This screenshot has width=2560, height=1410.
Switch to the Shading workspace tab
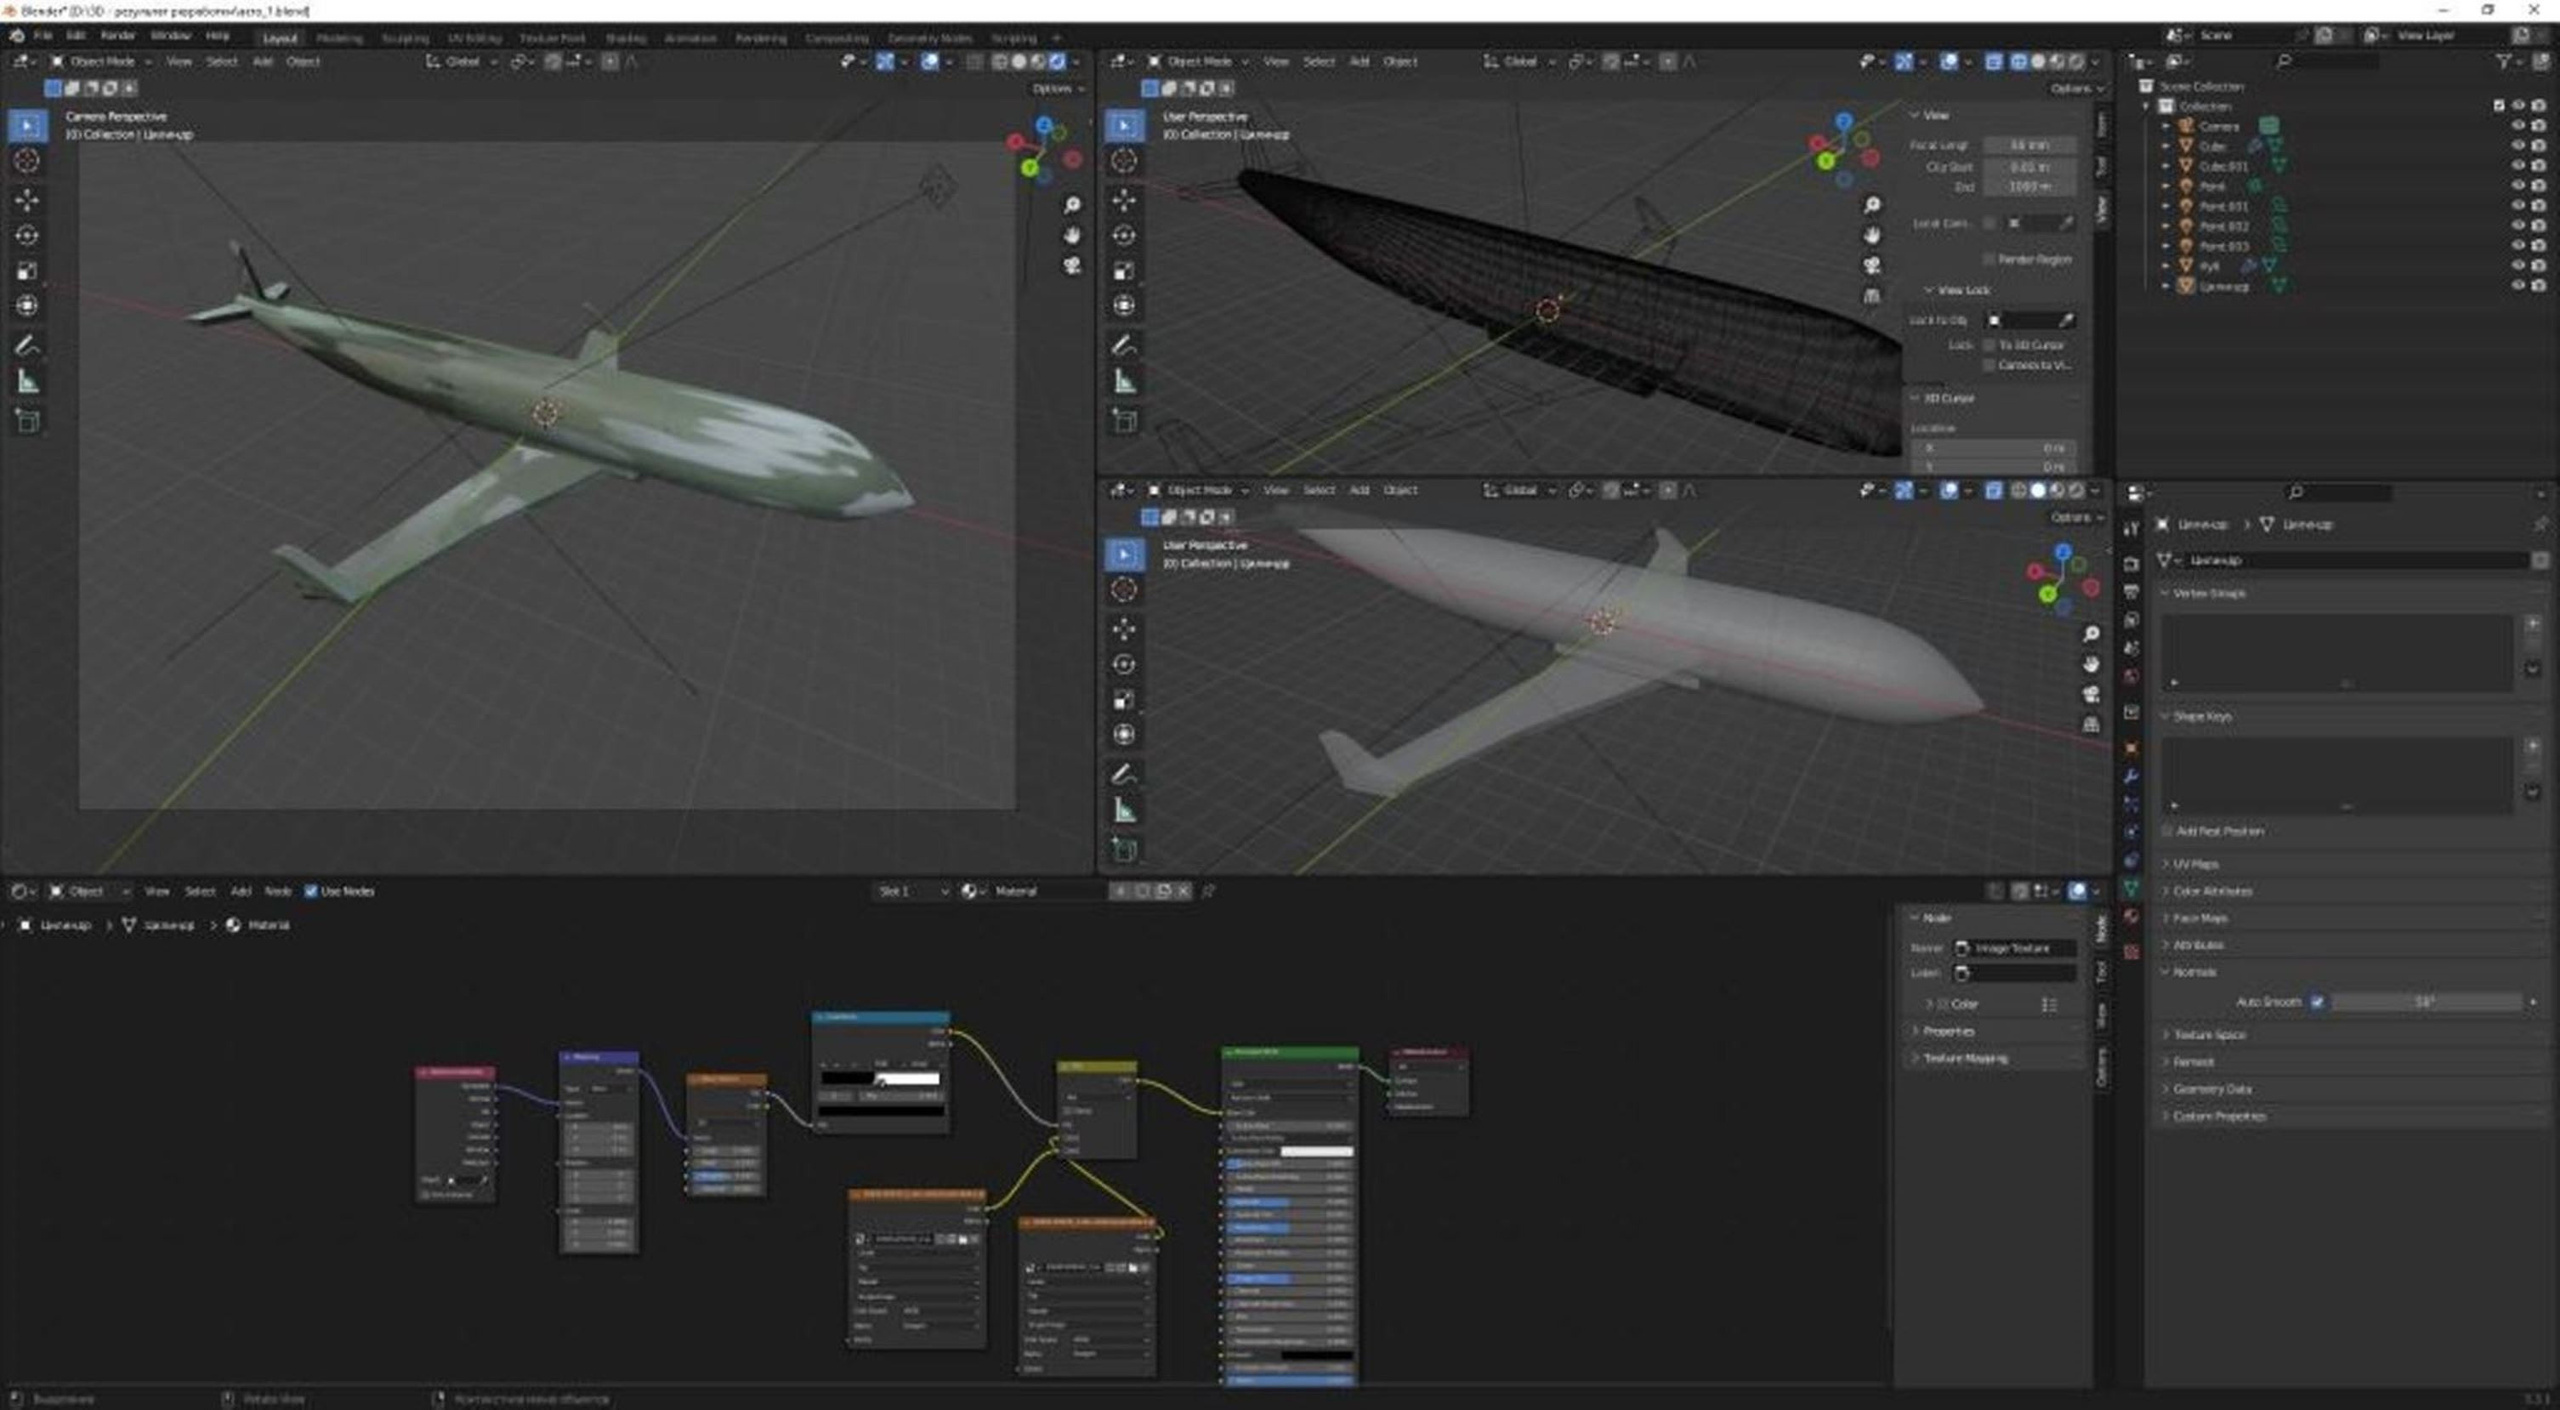click(x=625, y=38)
